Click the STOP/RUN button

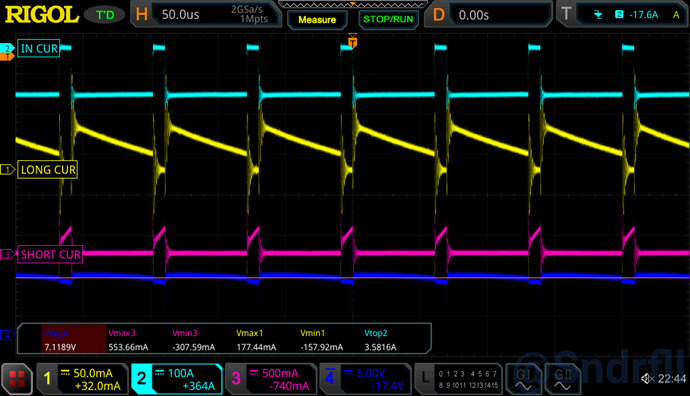[x=388, y=20]
